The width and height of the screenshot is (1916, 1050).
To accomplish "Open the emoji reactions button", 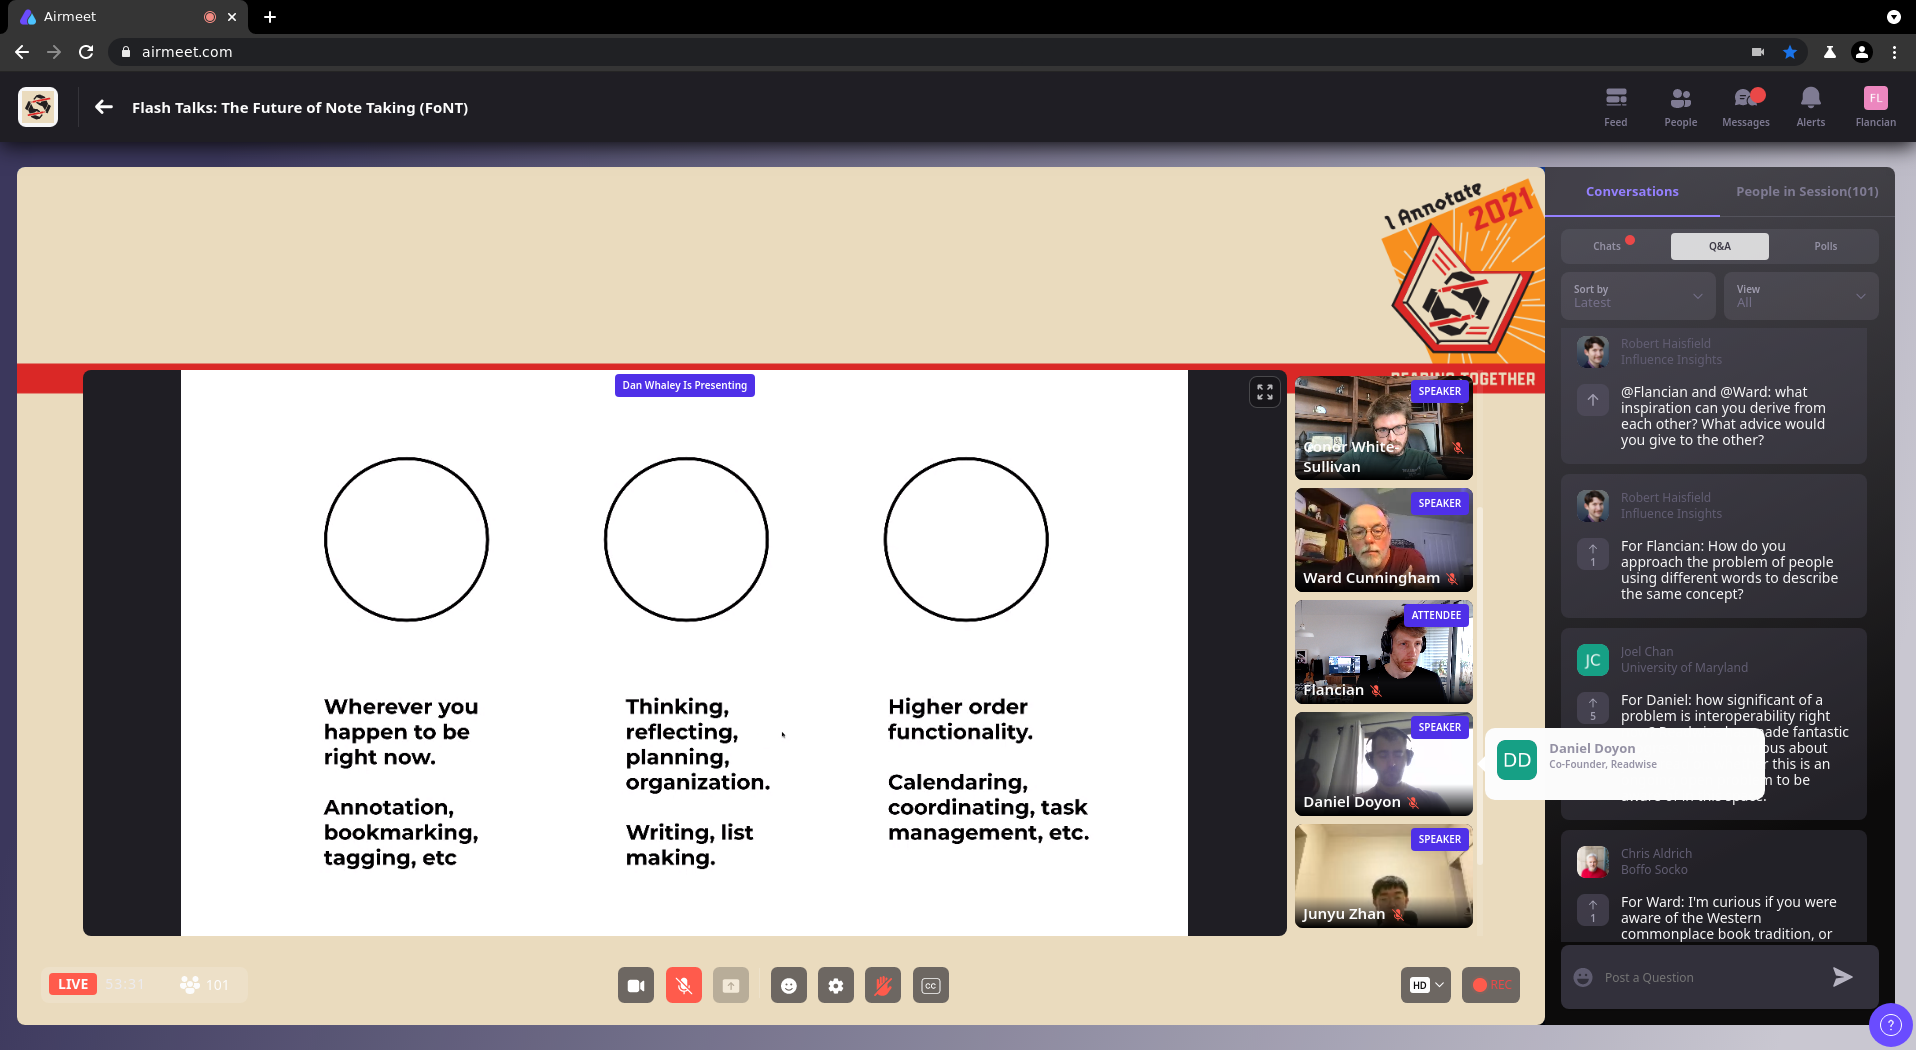I will point(789,985).
